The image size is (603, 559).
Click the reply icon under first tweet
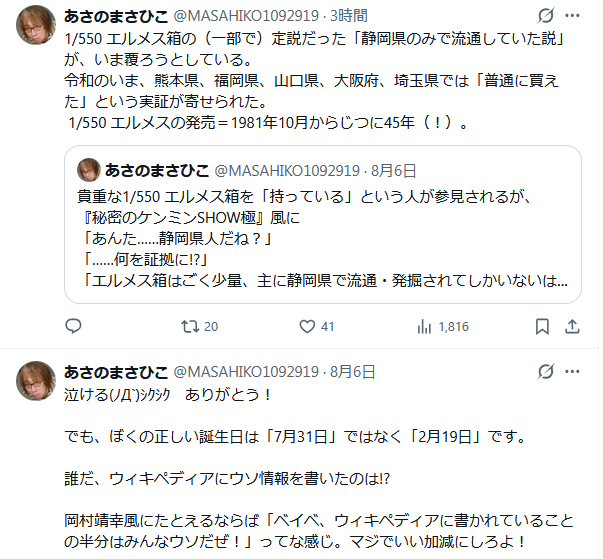coord(73,326)
